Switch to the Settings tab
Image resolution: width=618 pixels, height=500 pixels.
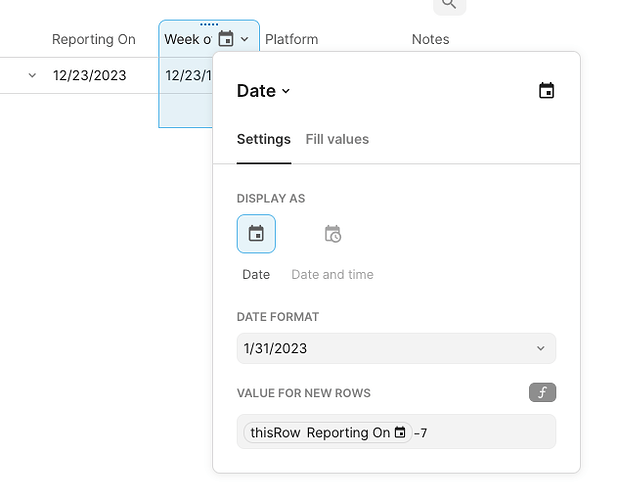[263, 139]
